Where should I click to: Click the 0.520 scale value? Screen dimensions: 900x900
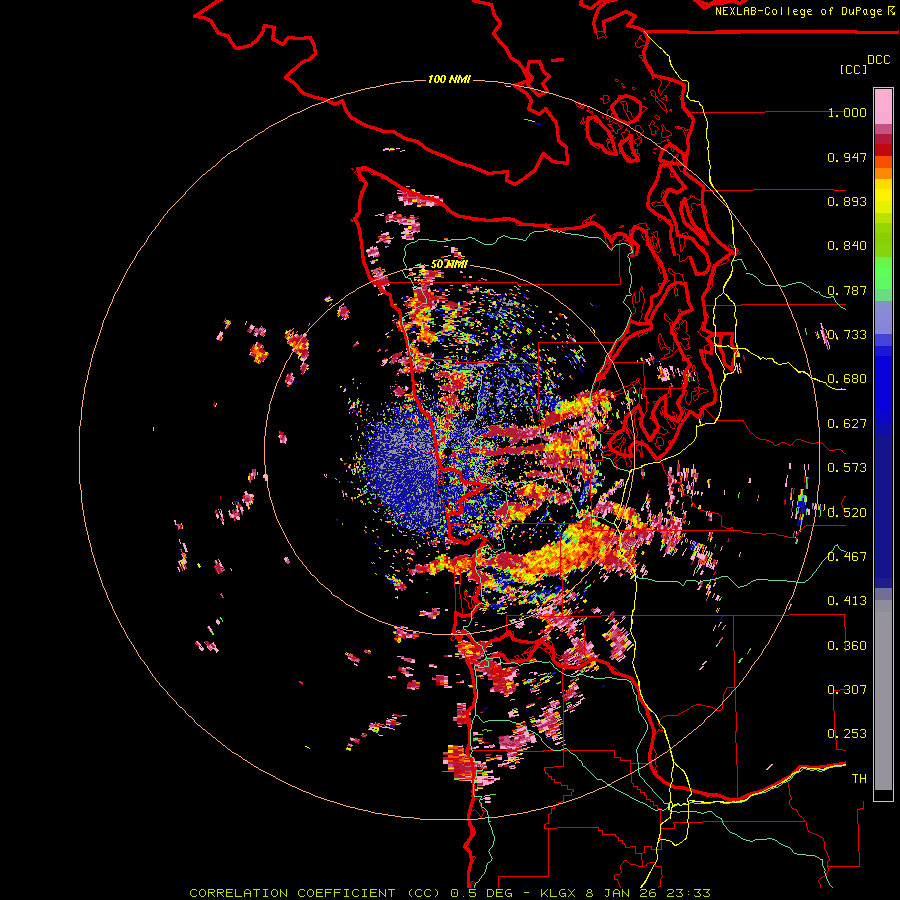click(x=847, y=513)
